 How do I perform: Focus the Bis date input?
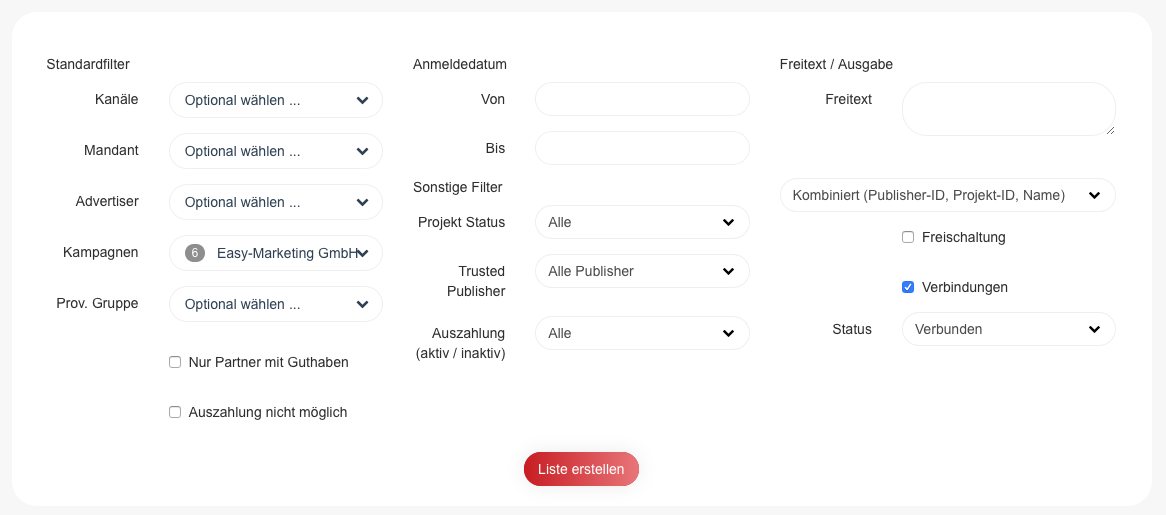click(x=642, y=148)
